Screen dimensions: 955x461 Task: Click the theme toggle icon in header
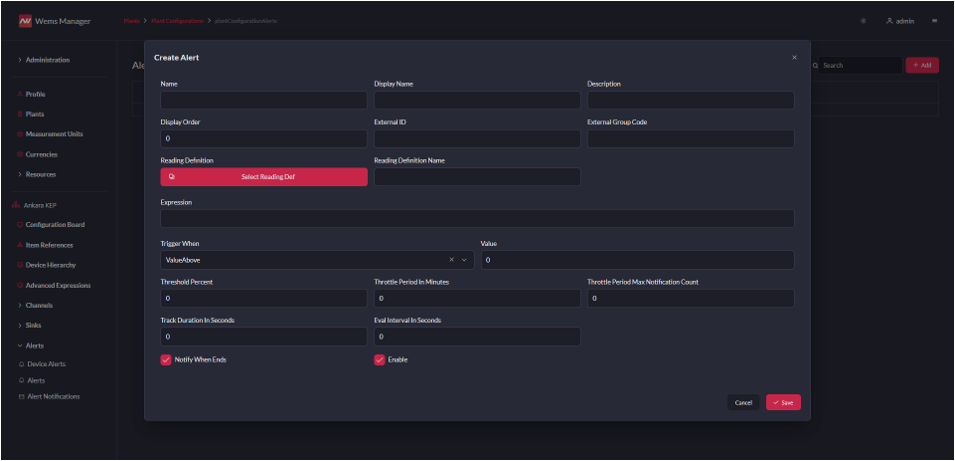click(863, 21)
